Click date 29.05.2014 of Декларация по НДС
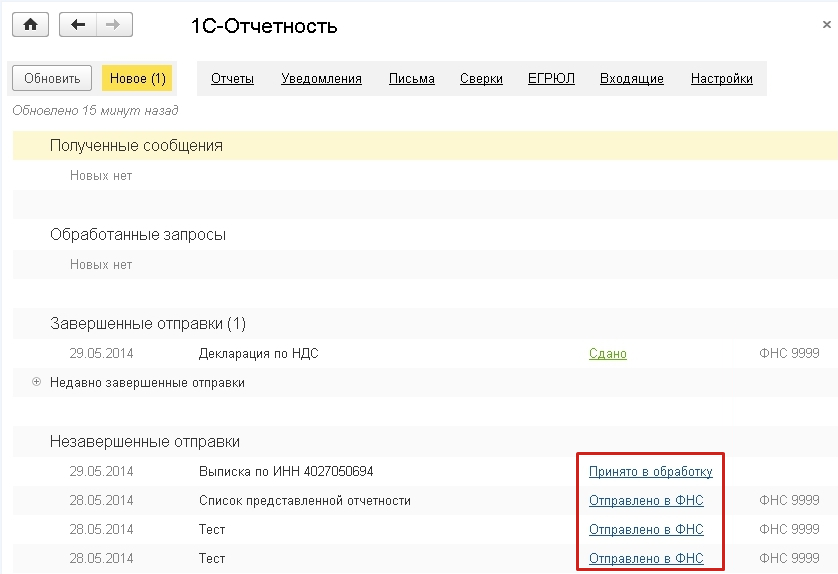 point(101,353)
